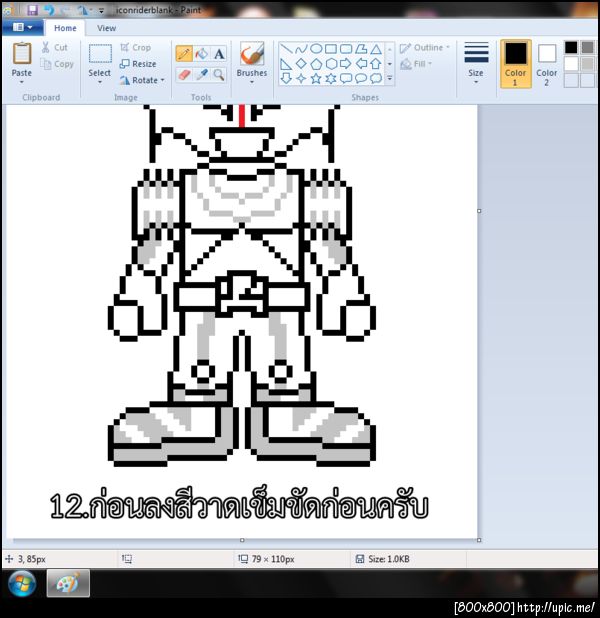
Task: Open the Windows Start orb
Action: point(22,584)
